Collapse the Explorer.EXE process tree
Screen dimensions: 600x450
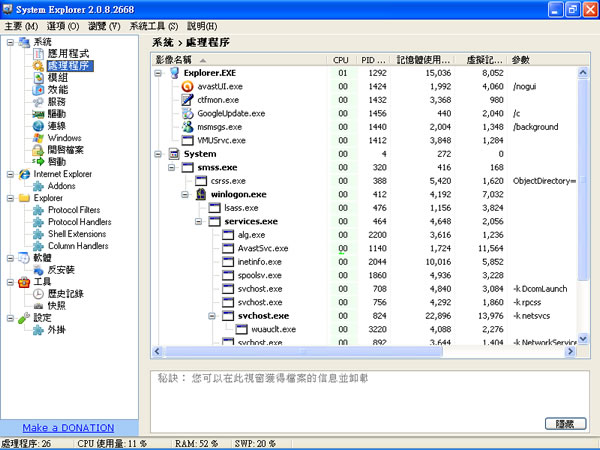[159, 73]
